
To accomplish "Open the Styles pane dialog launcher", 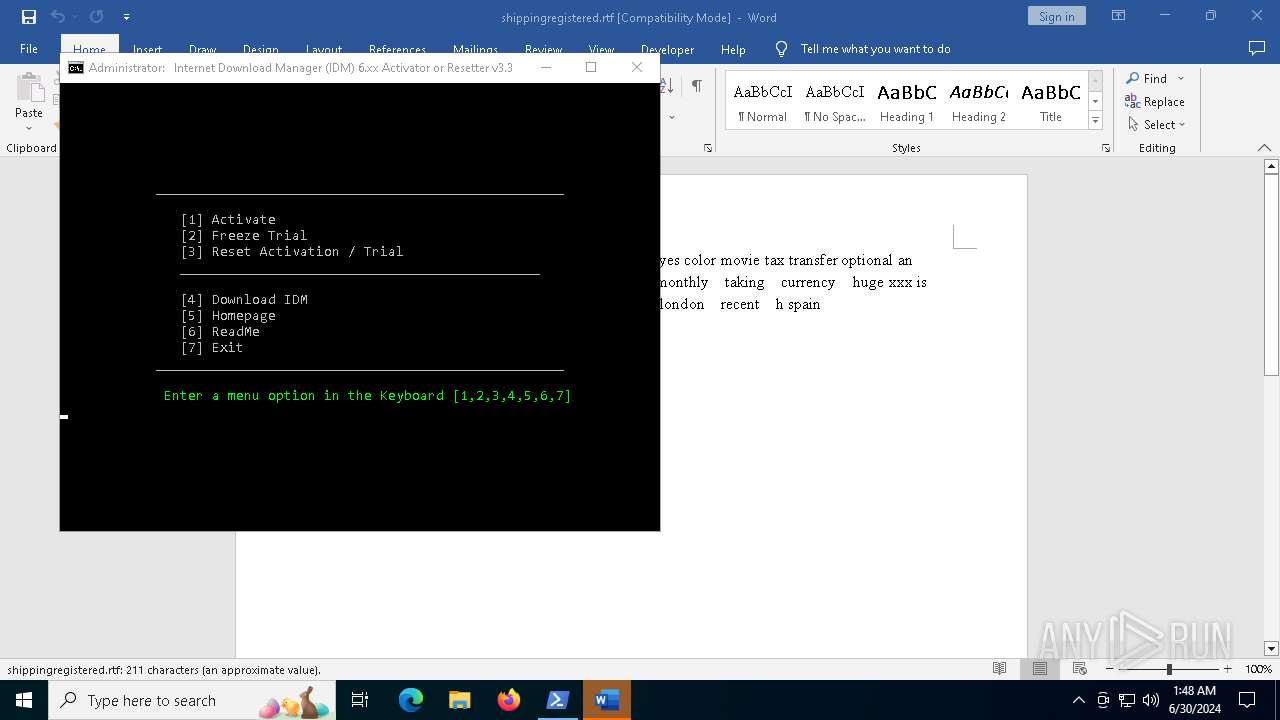I will (1106, 148).
